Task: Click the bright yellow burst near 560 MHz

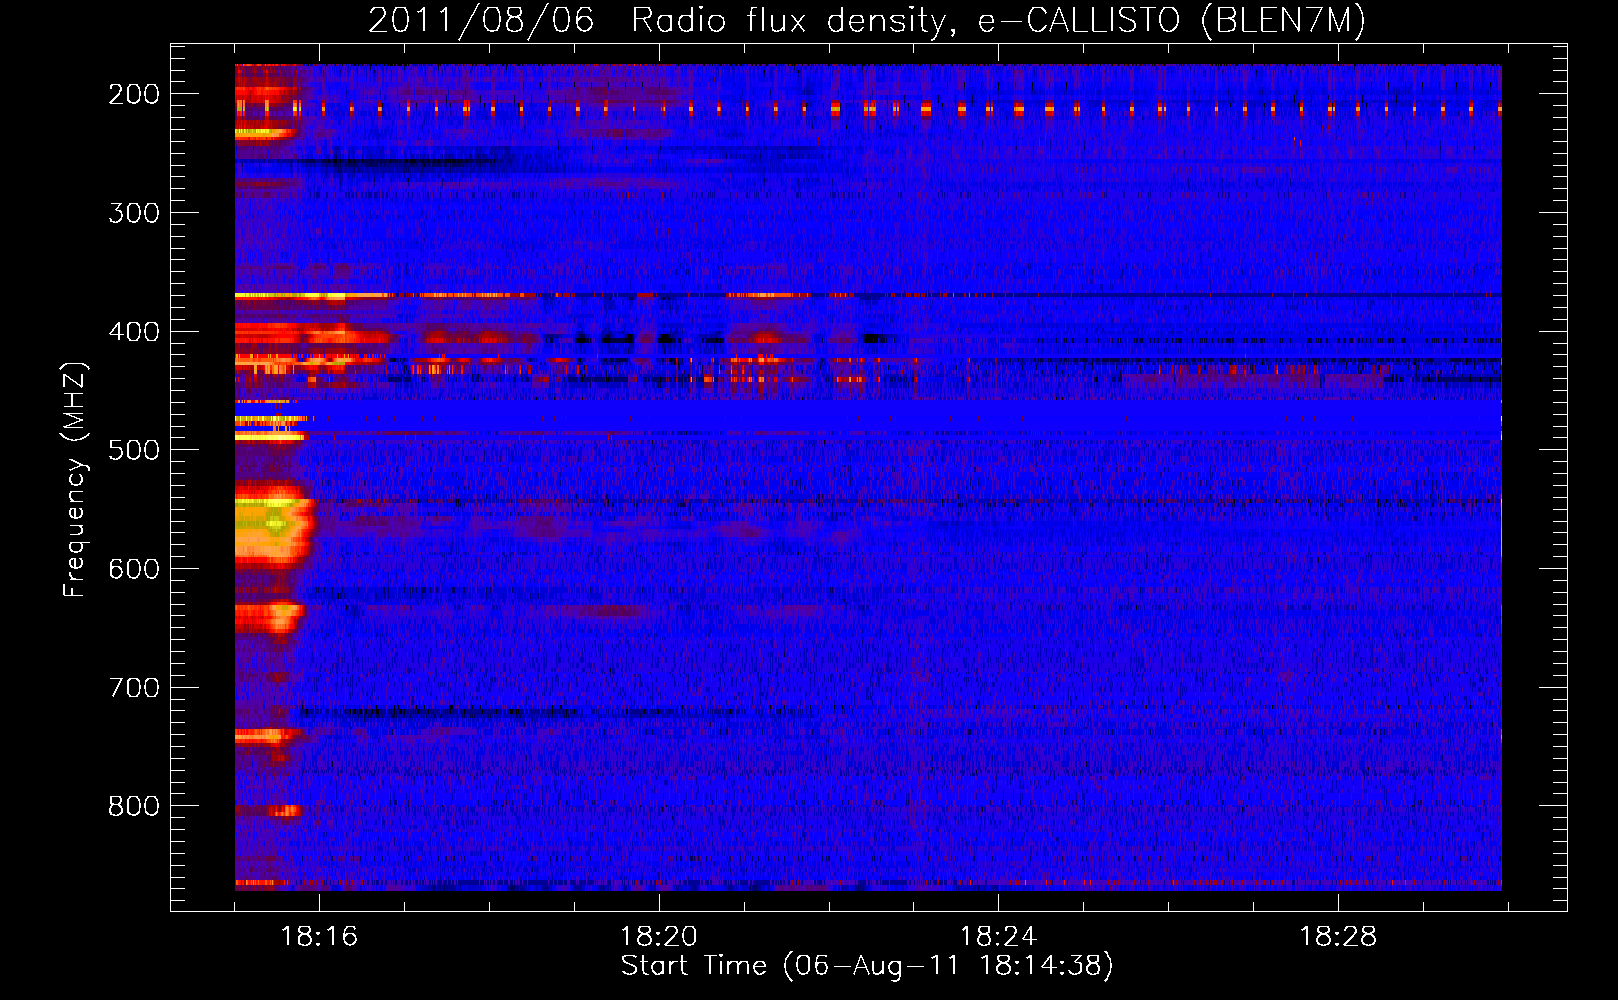Action: (x=273, y=525)
